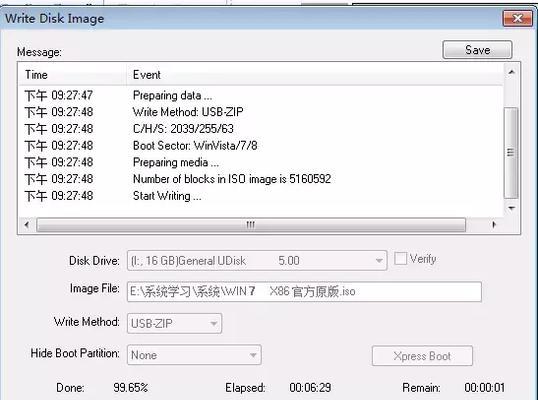Enable the Verify checkbox
Viewport: 538px width, 400px height.
point(400,258)
